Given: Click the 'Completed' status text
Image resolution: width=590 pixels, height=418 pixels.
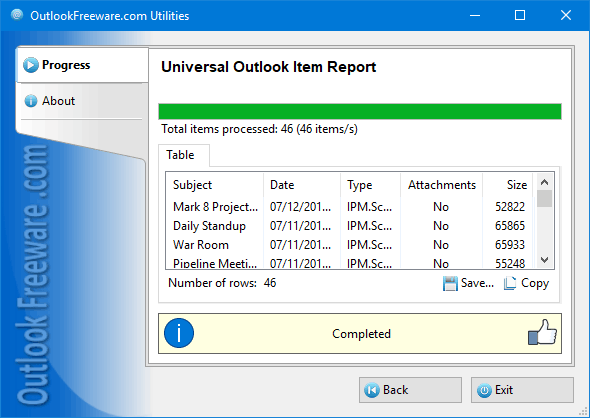Looking at the screenshot, I should pyautogui.click(x=361, y=334).
